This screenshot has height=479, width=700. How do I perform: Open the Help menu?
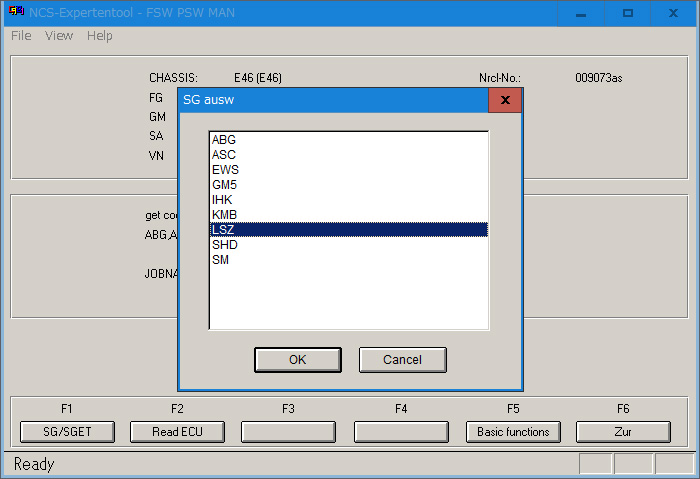(100, 36)
